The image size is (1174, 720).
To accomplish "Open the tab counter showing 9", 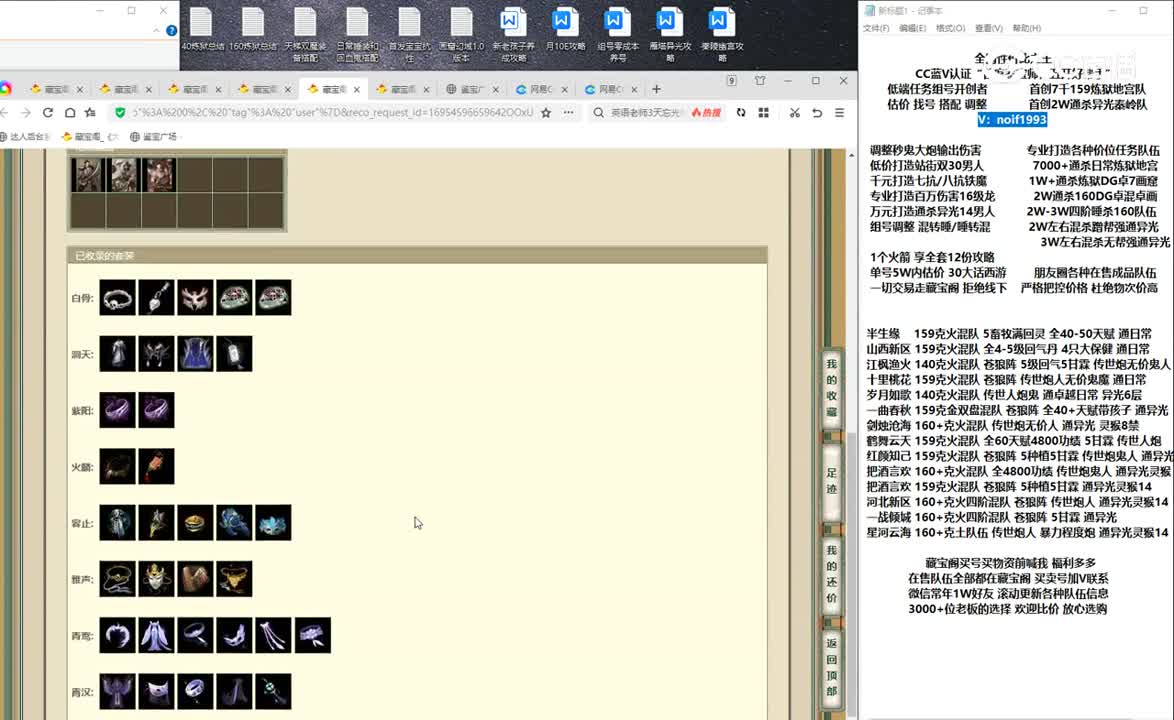I will click(x=732, y=81).
